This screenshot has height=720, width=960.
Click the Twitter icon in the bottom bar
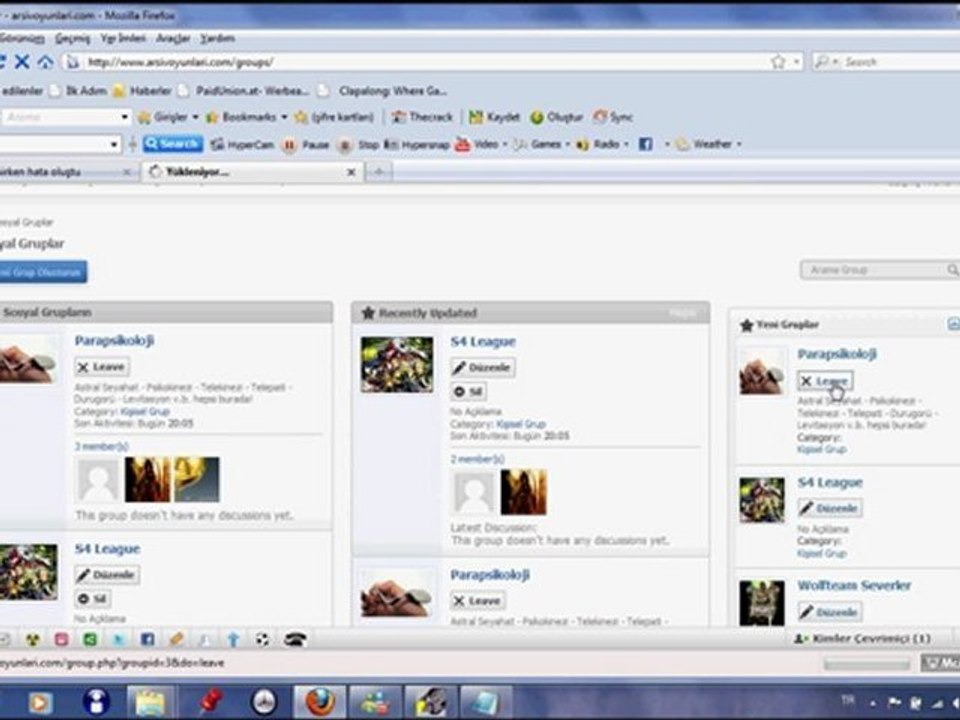tap(119, 640)
